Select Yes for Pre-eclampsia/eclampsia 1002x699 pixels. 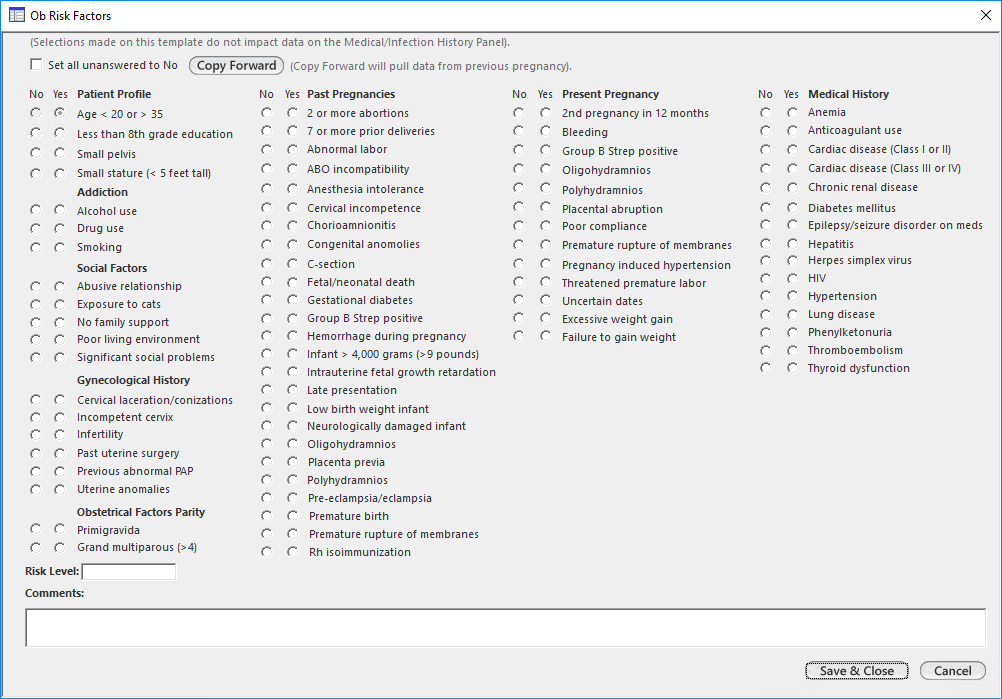coord(292,498)
